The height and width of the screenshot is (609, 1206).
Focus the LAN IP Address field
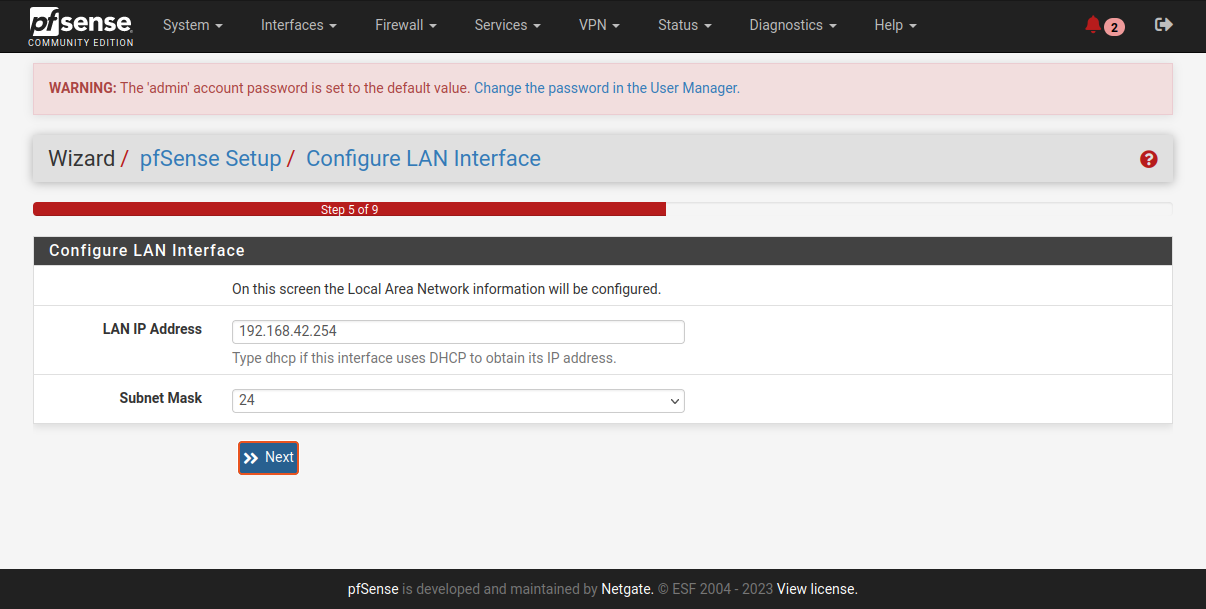point(458,332)
